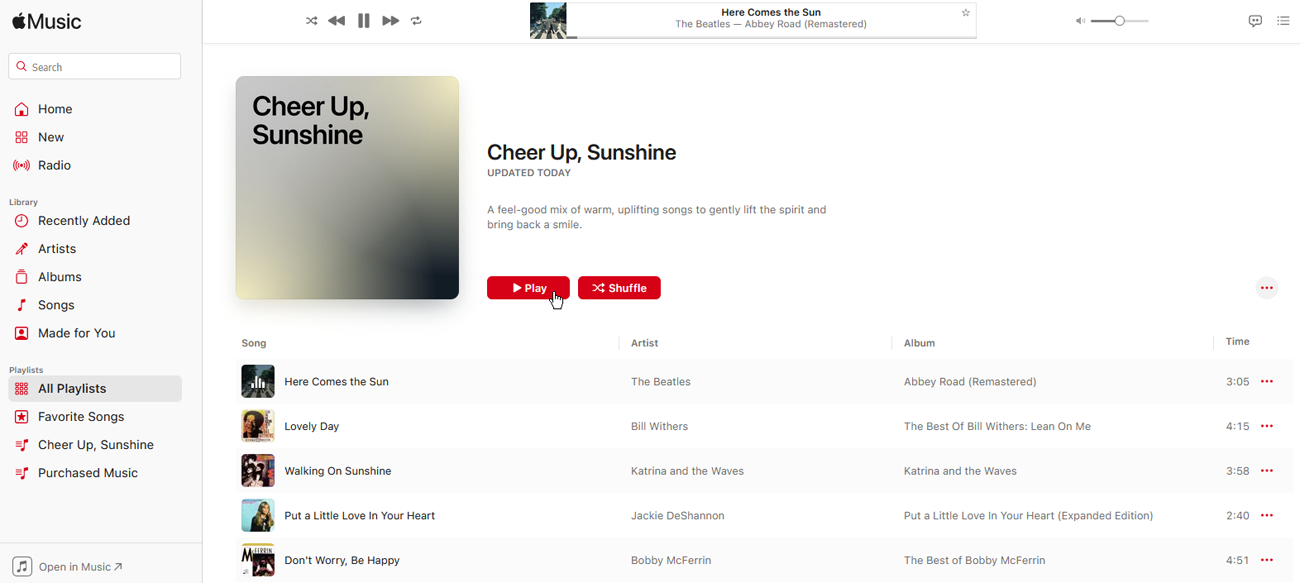Show the Playing Next queue icon

point(1283,21)
